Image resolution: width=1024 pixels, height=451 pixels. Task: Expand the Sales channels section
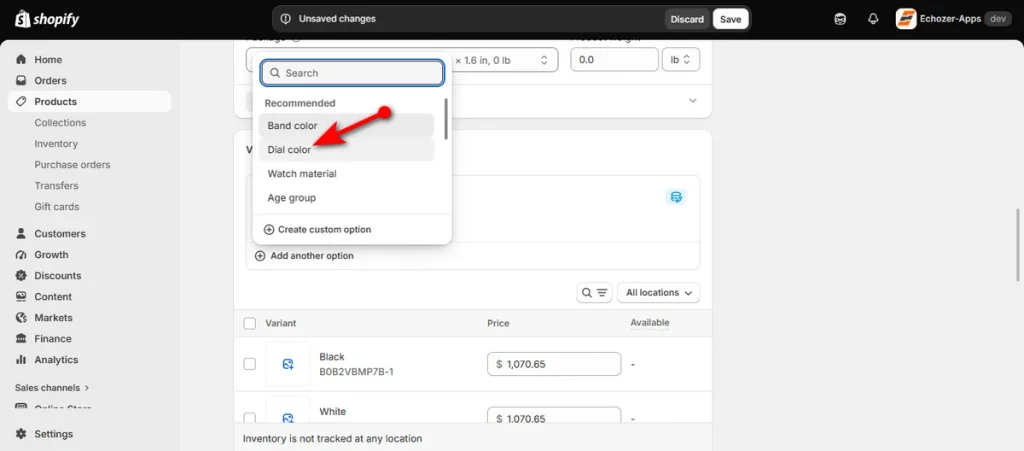click(52, 388)
